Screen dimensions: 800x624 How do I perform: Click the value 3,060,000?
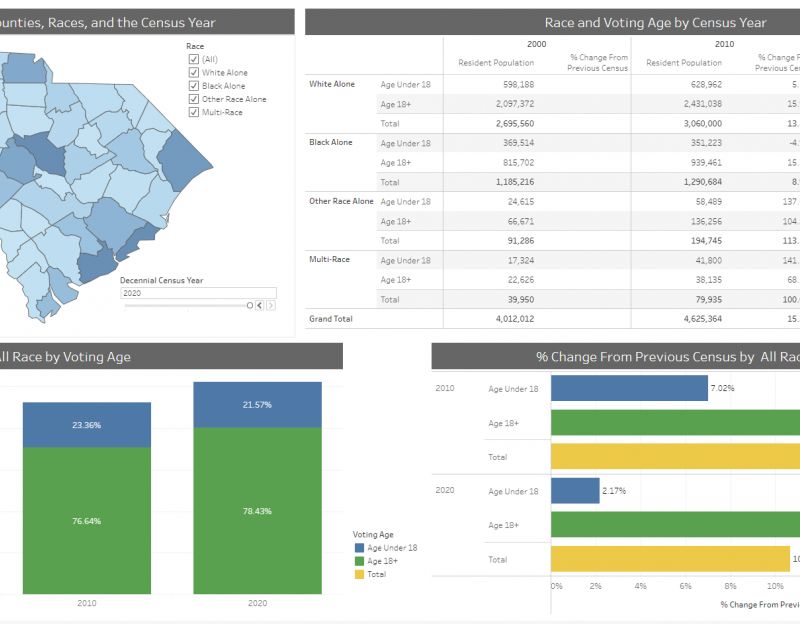703,123
